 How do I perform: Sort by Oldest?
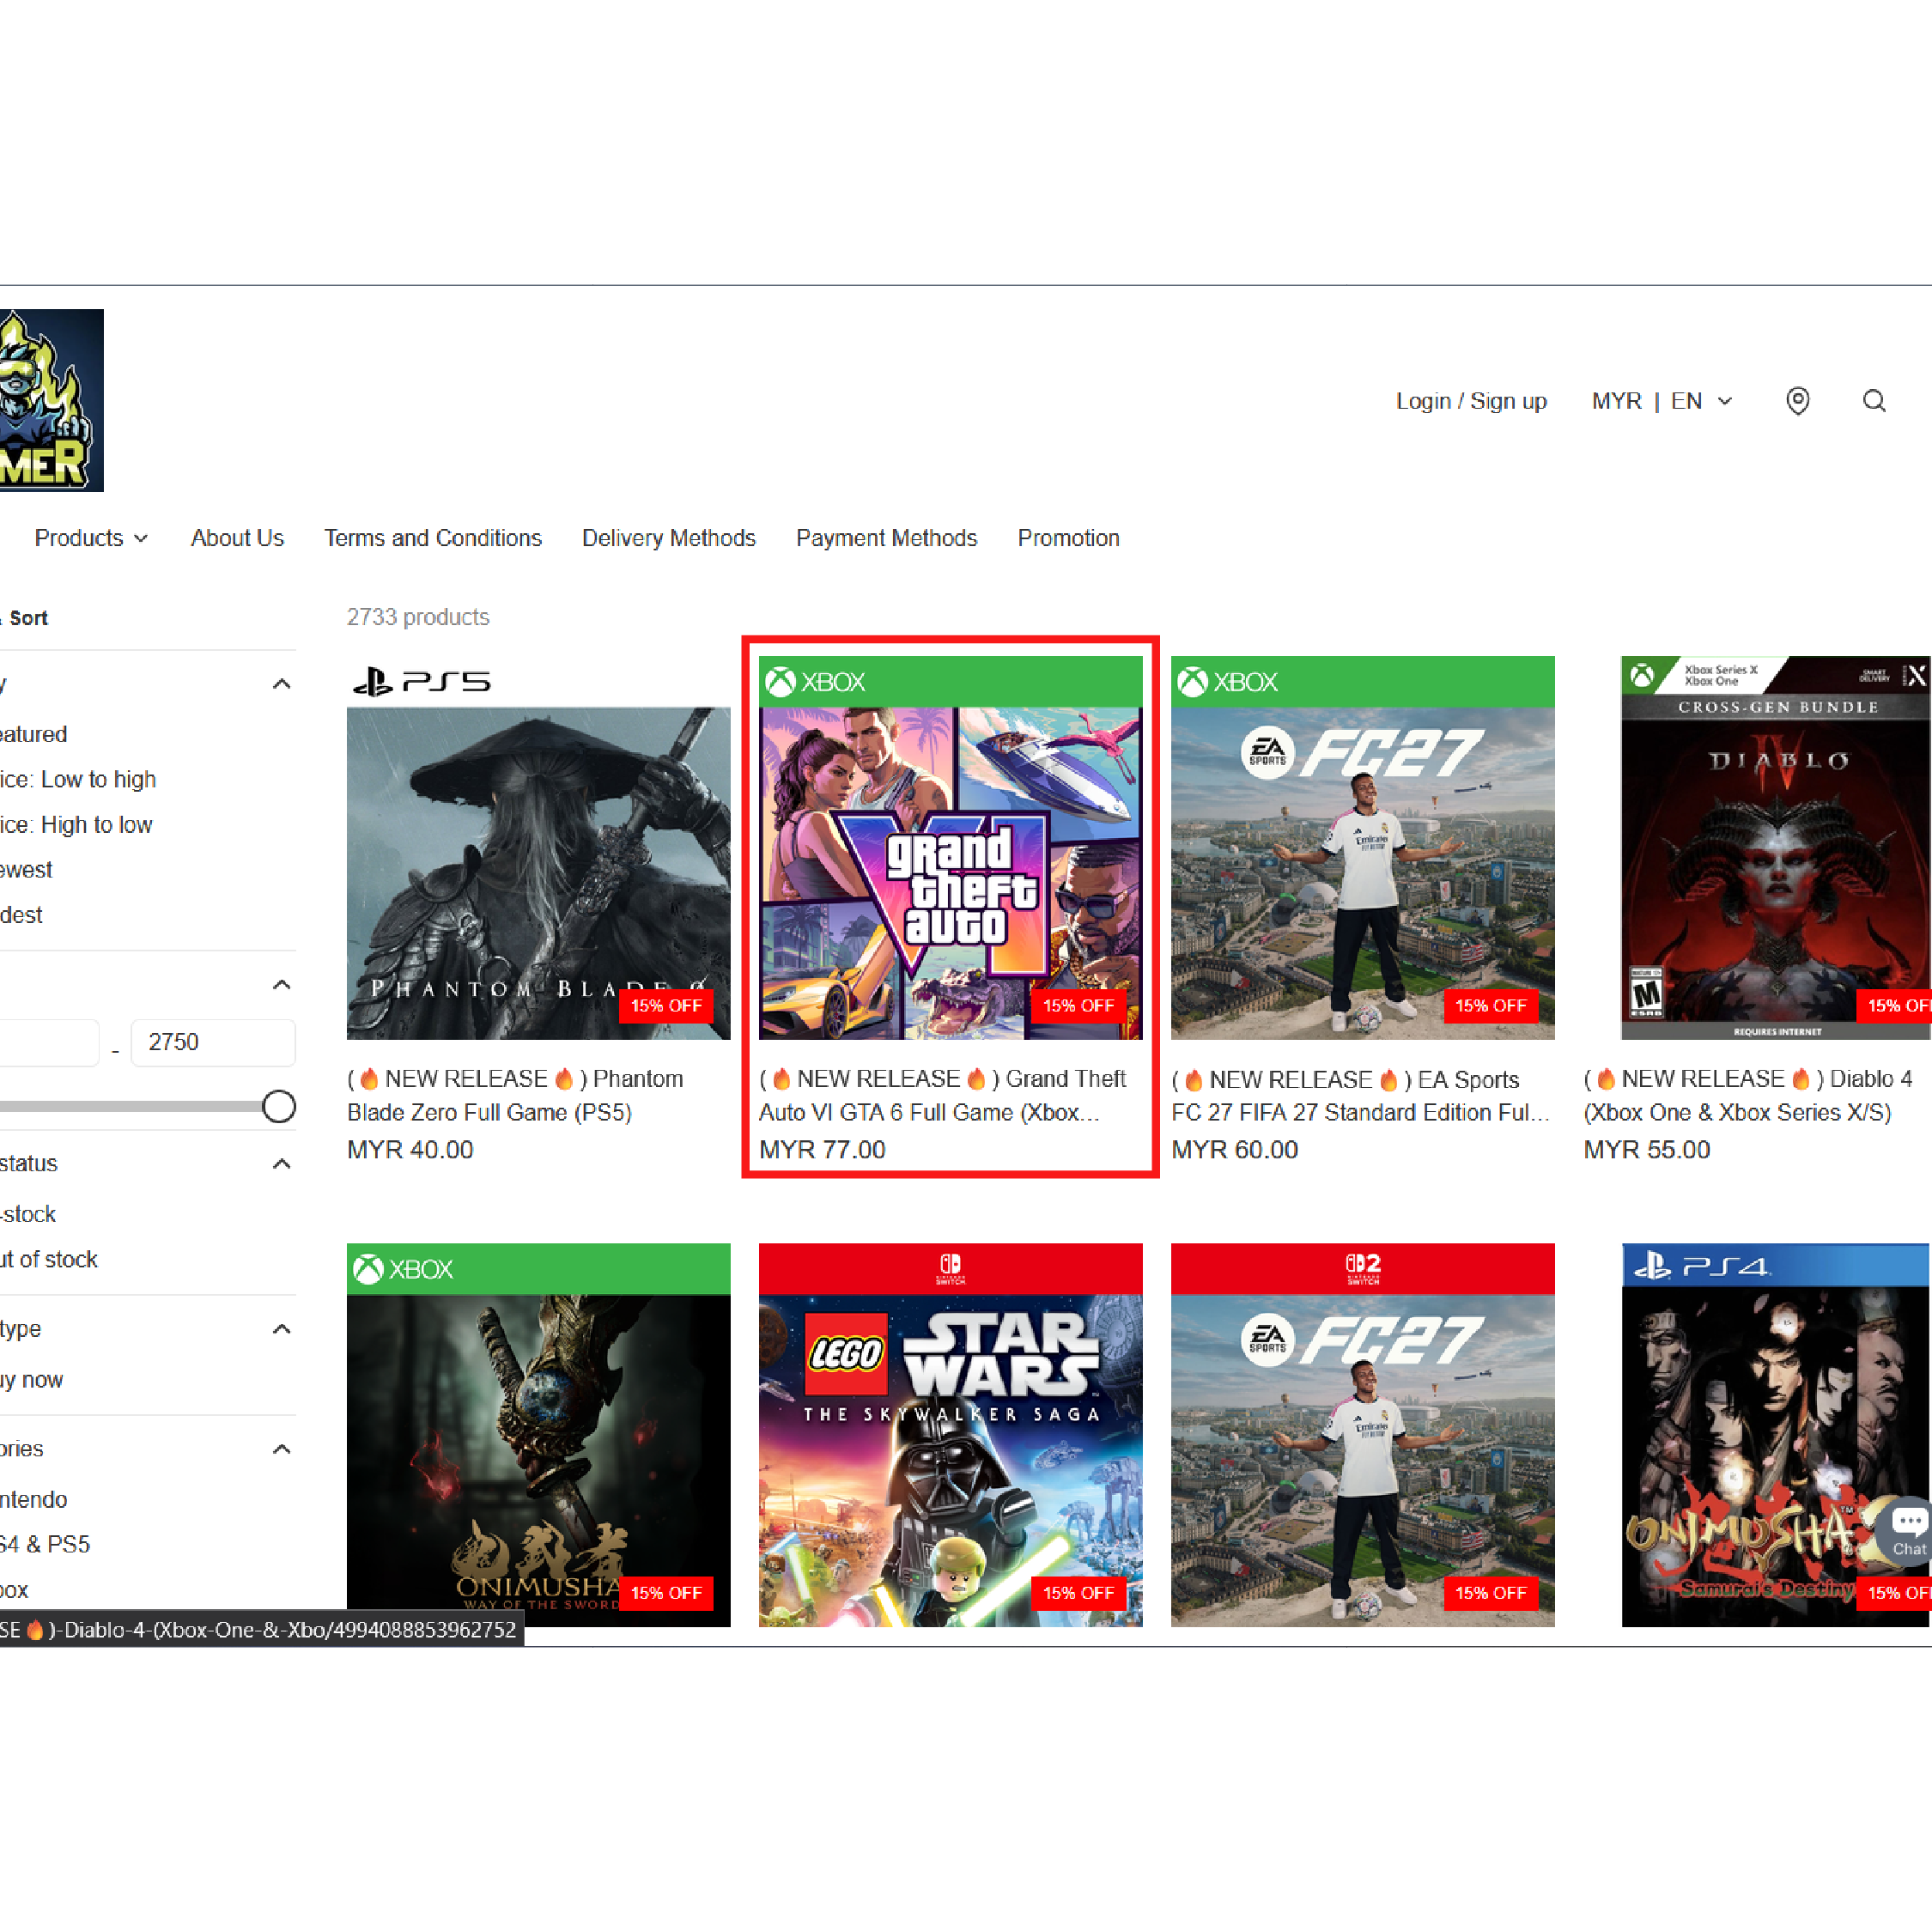[x=21, y=915]
